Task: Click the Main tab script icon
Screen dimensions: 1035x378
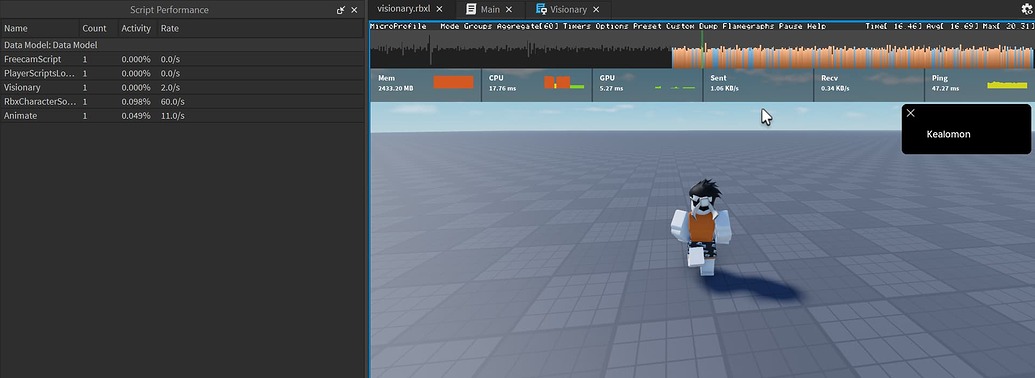Action: [x=471, y=9]
